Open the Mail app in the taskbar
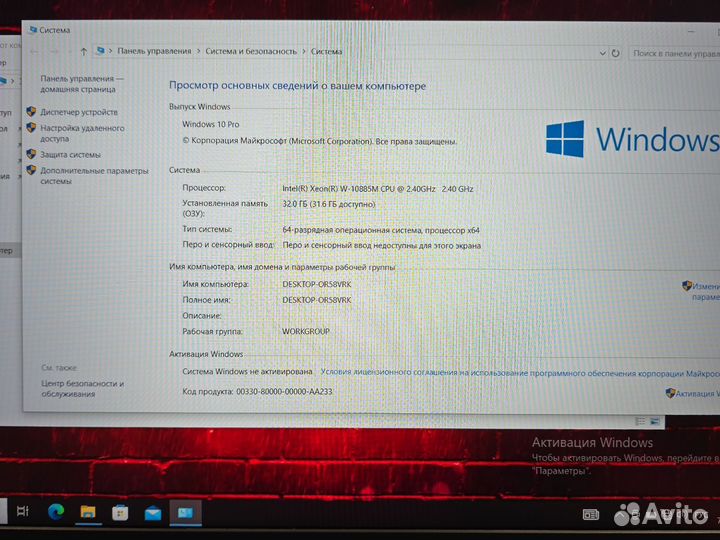The width and height of the screenshot is (720, 540). pyautogui.click(x=153, y=513)
